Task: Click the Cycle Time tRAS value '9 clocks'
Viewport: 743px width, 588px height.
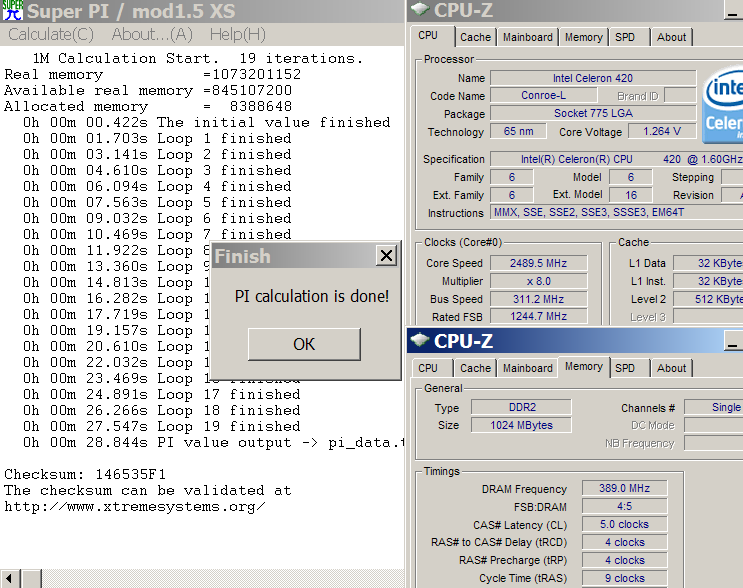Action: coord(625,578)
